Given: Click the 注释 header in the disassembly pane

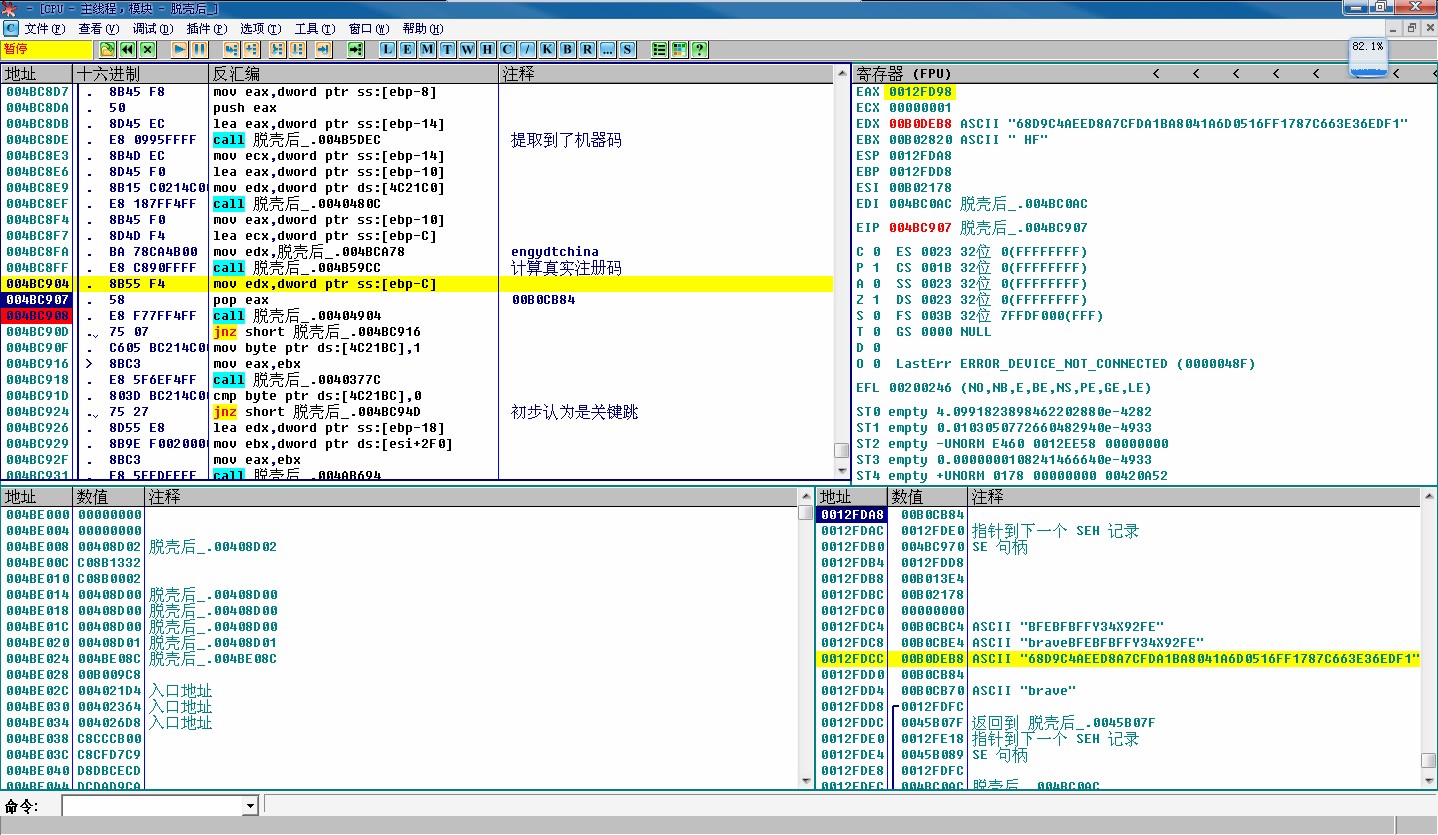Looking at the screenshot, I should 666,74.
